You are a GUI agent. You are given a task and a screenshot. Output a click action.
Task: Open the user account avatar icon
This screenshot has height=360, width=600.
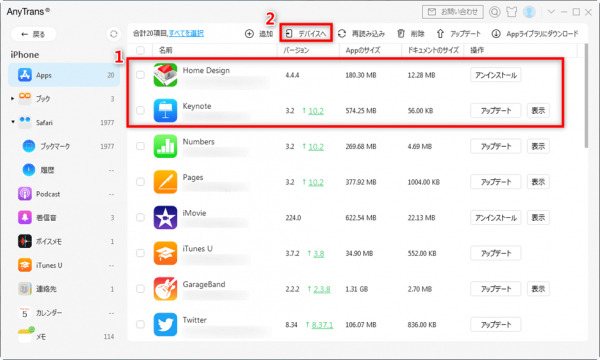point(529,12)
